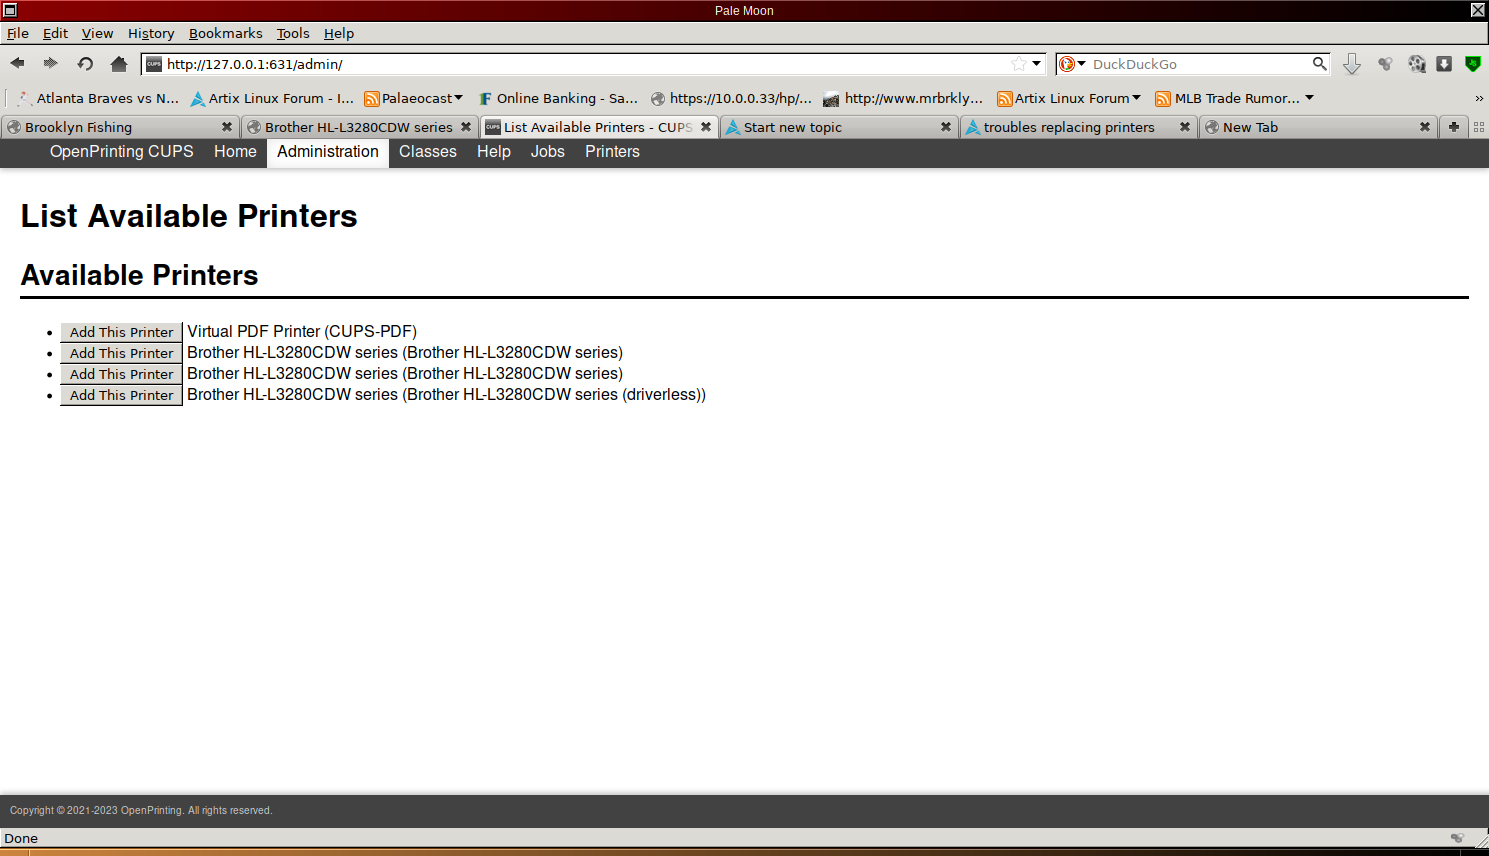Click the search magnifying glass icon
Image resolution: width=1489 pixels, height=856 pixels.
click(x=1319, y=64)
